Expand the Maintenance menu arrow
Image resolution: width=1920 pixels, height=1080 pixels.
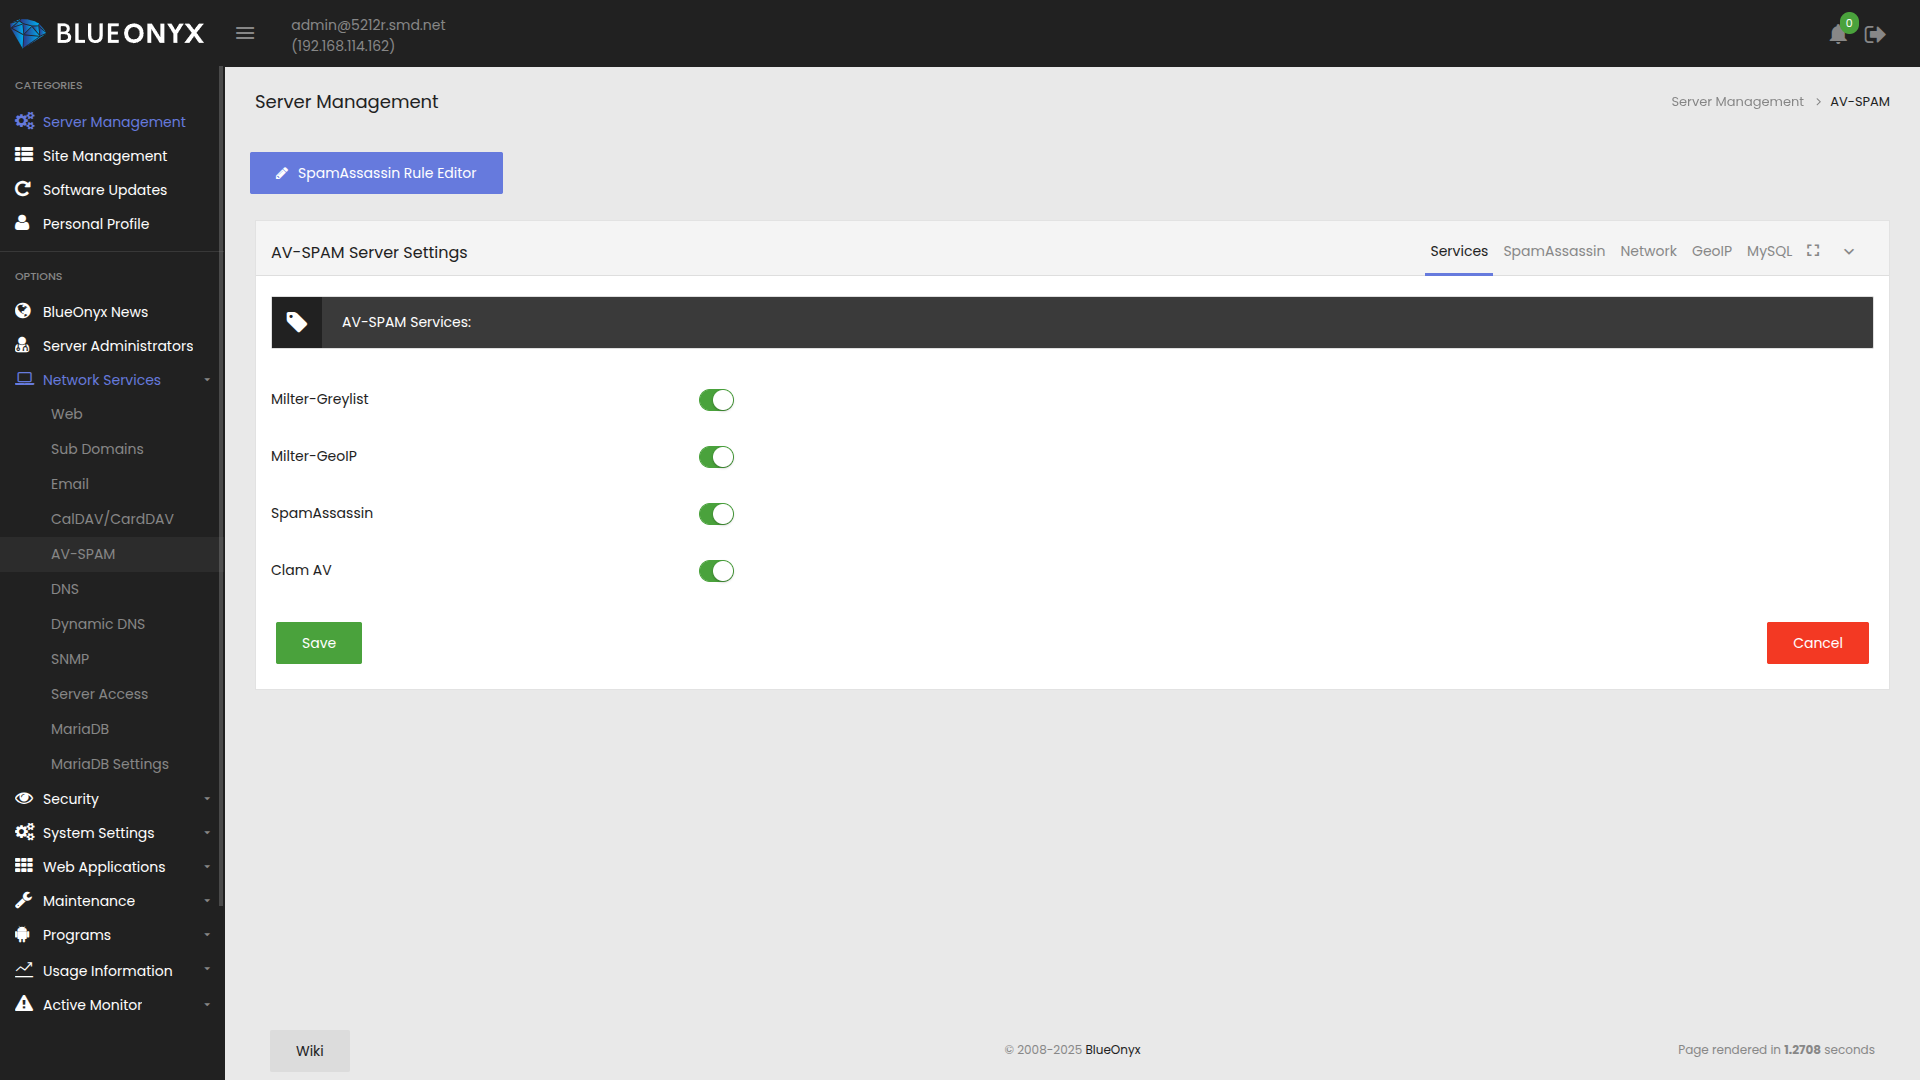coord(207,901)
